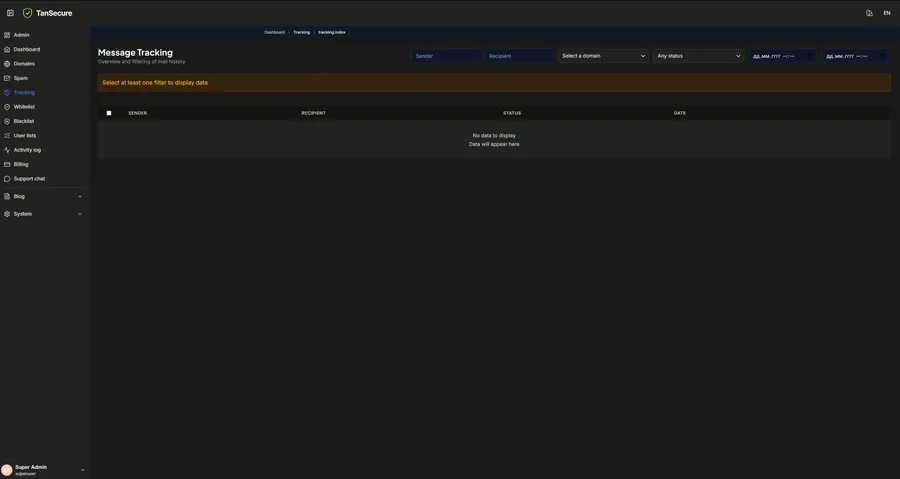Sort by the RECIPIENT column header

tap(313, 113)
